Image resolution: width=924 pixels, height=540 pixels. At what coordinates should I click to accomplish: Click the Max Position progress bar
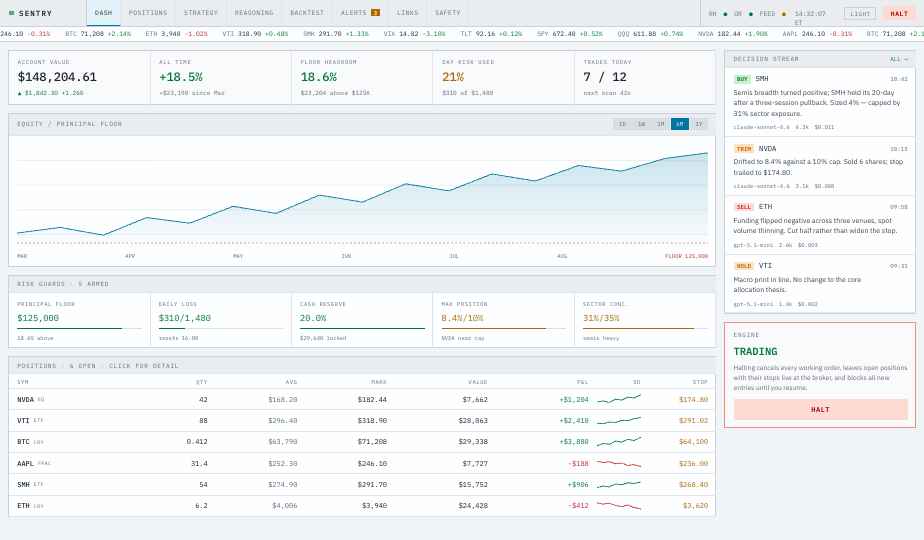point(504,328)
